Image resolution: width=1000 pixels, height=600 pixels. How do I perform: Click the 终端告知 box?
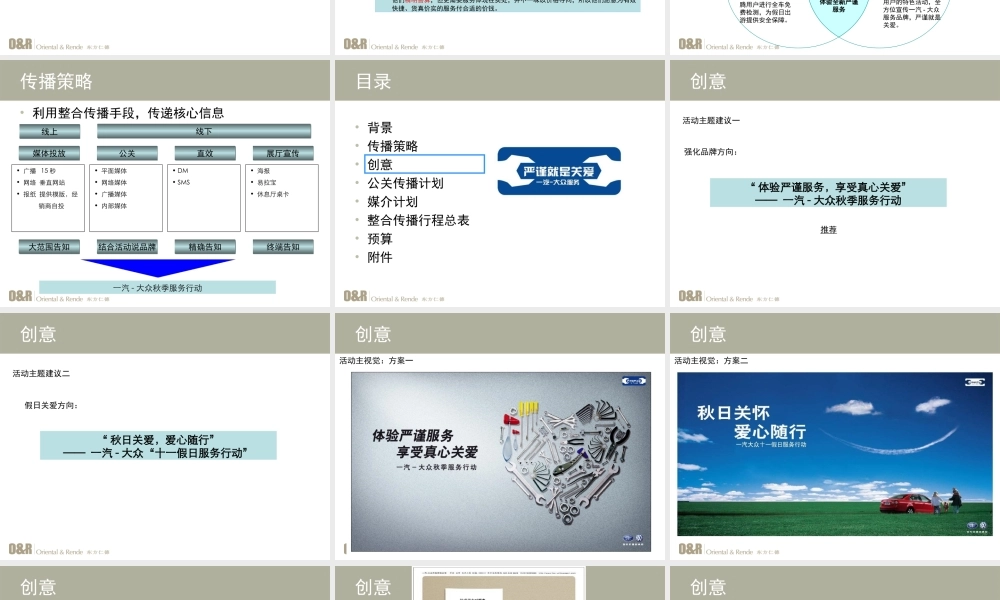tap(283, 247)
